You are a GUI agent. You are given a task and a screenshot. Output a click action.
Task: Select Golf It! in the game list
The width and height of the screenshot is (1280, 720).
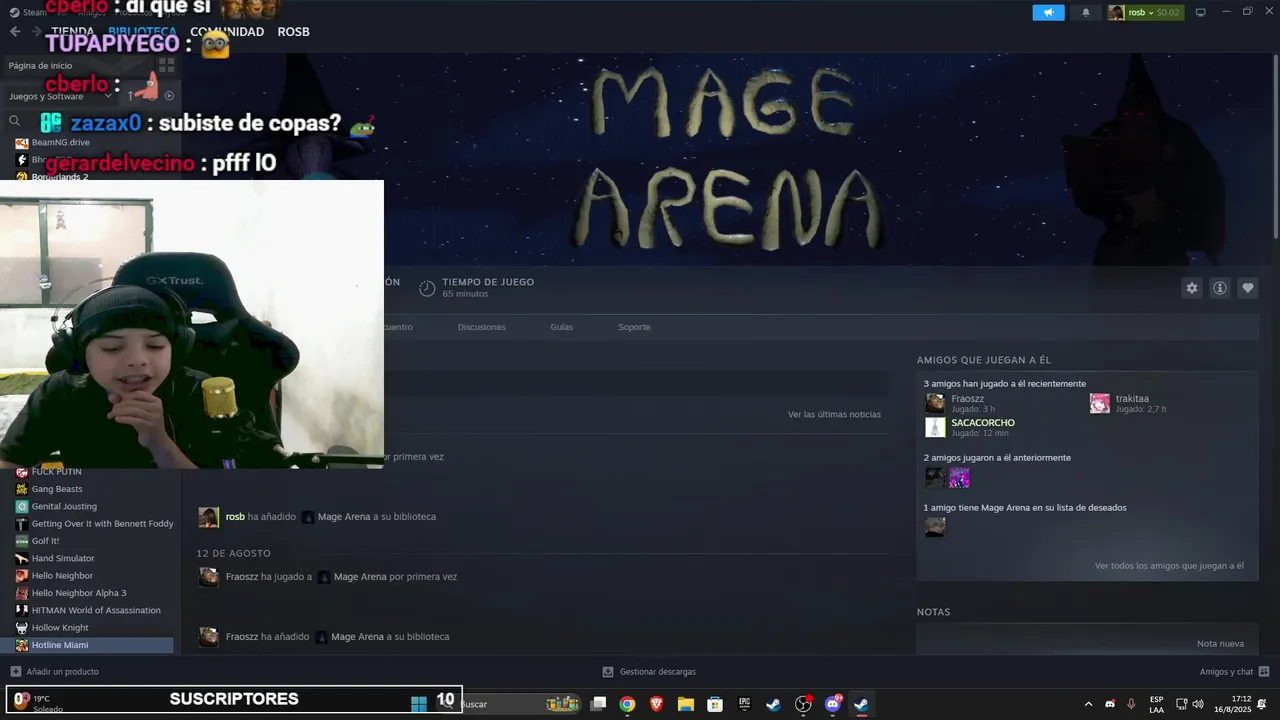point(45,541)
